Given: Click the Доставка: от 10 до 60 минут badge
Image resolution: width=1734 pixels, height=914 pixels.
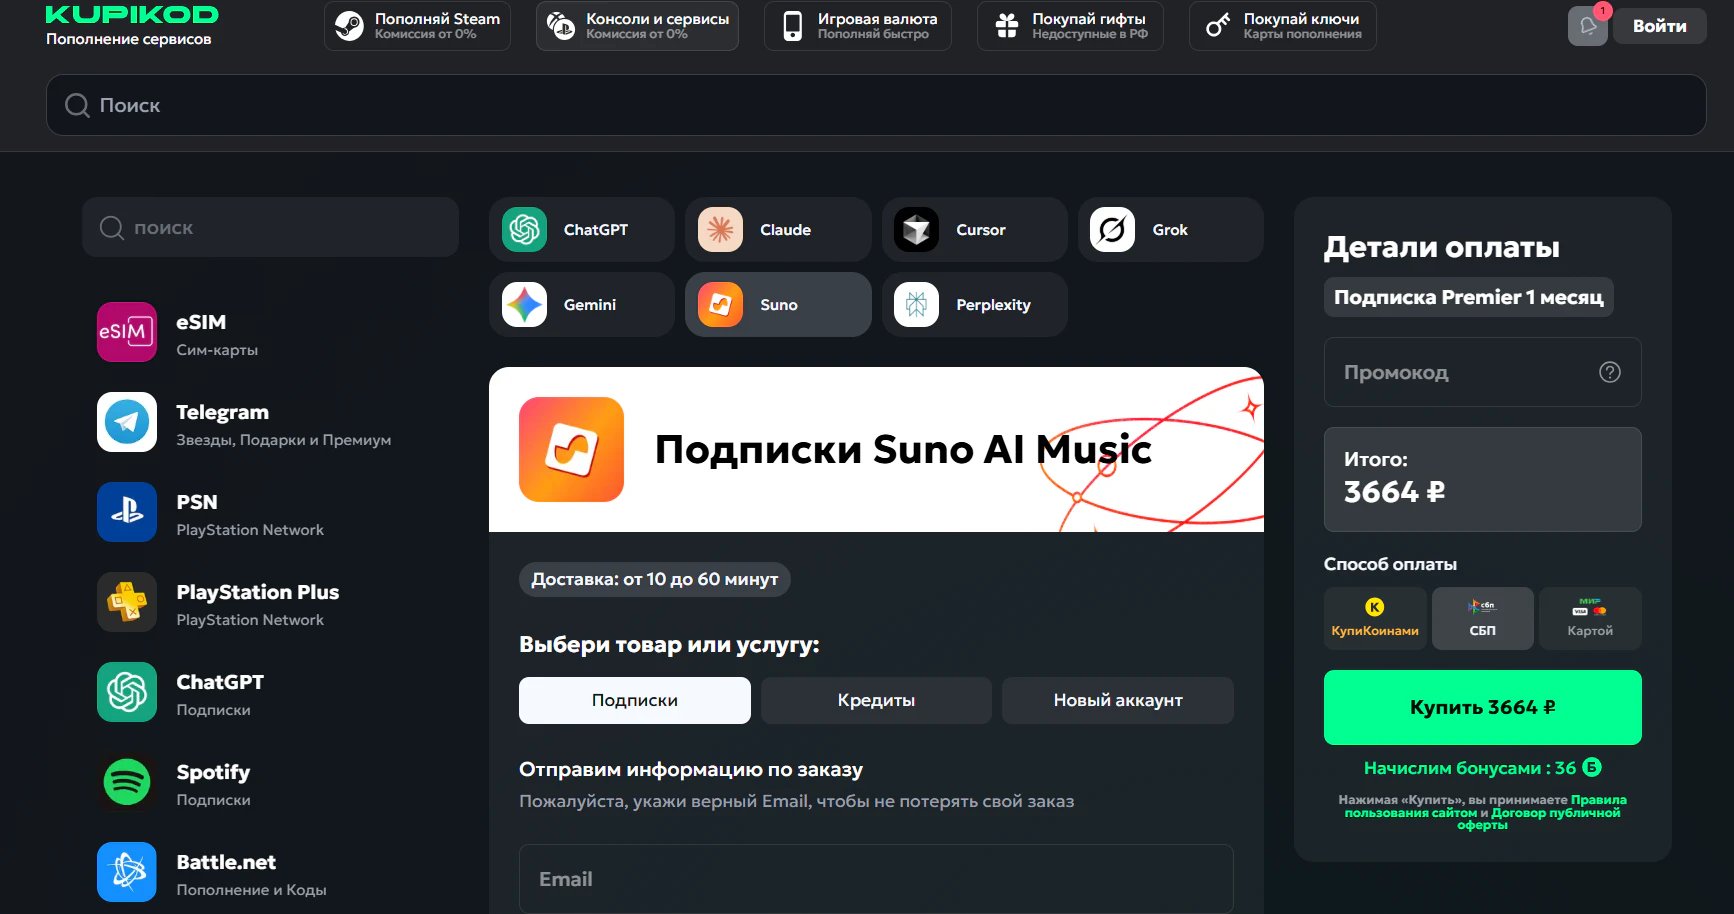Looking at the screenshot, I should (x=655, y=579).
